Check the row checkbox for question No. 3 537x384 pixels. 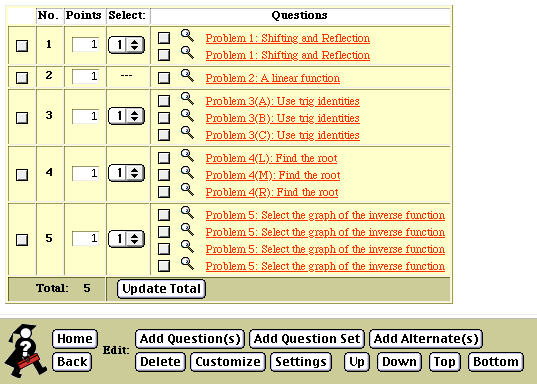22,118
